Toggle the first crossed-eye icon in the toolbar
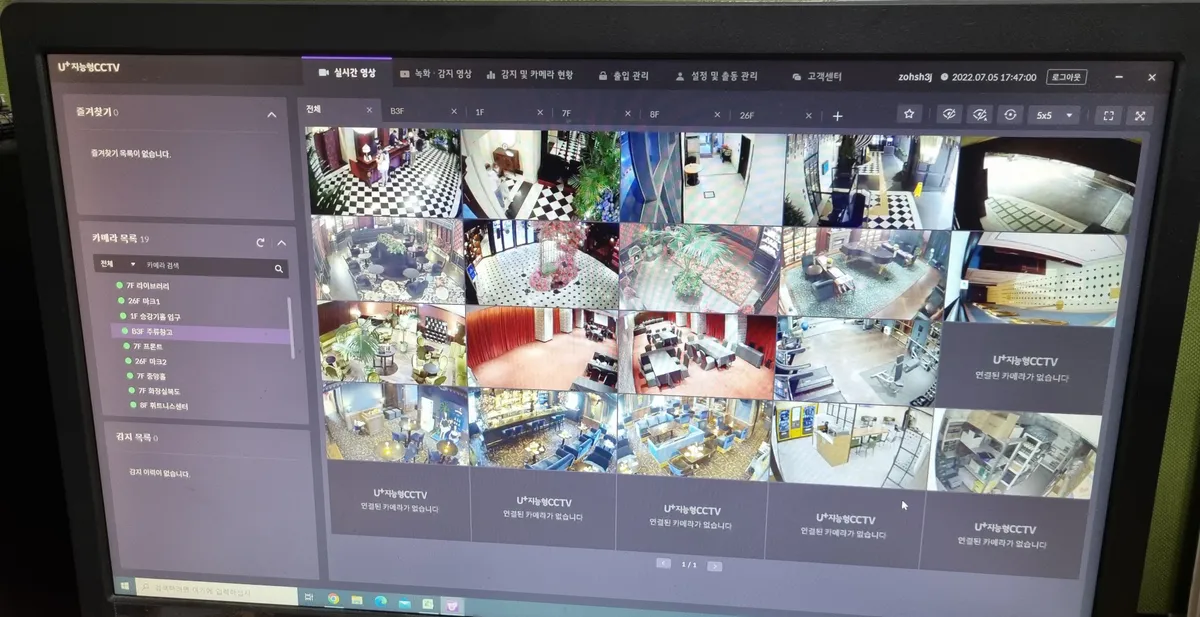 pyautogui.click(x=949, y=114)
